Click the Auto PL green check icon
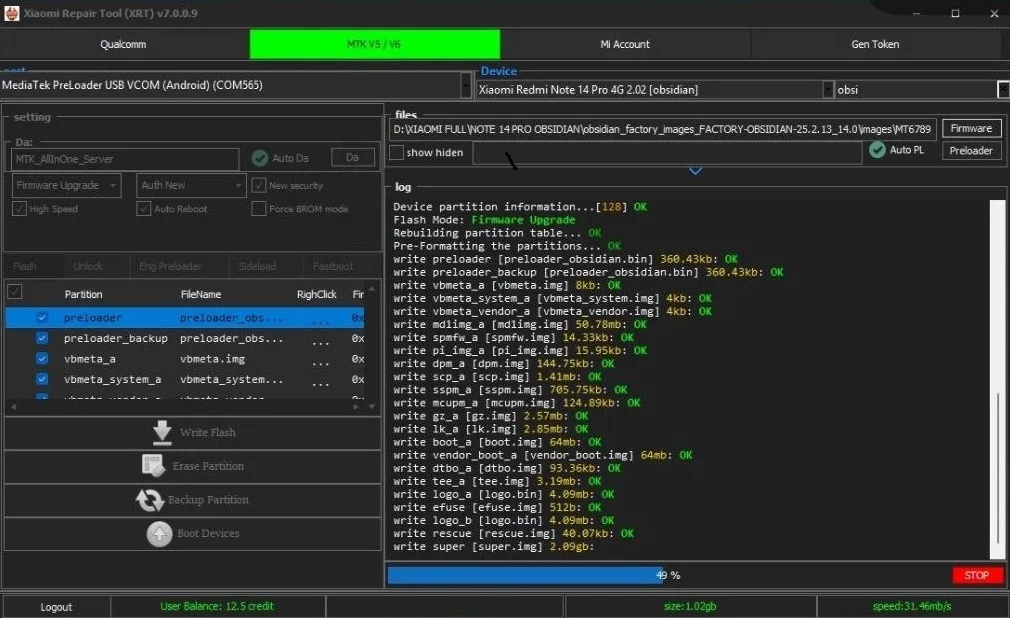Image resolution: width=1010 pixels, height=618 pixels. (877, 150)
